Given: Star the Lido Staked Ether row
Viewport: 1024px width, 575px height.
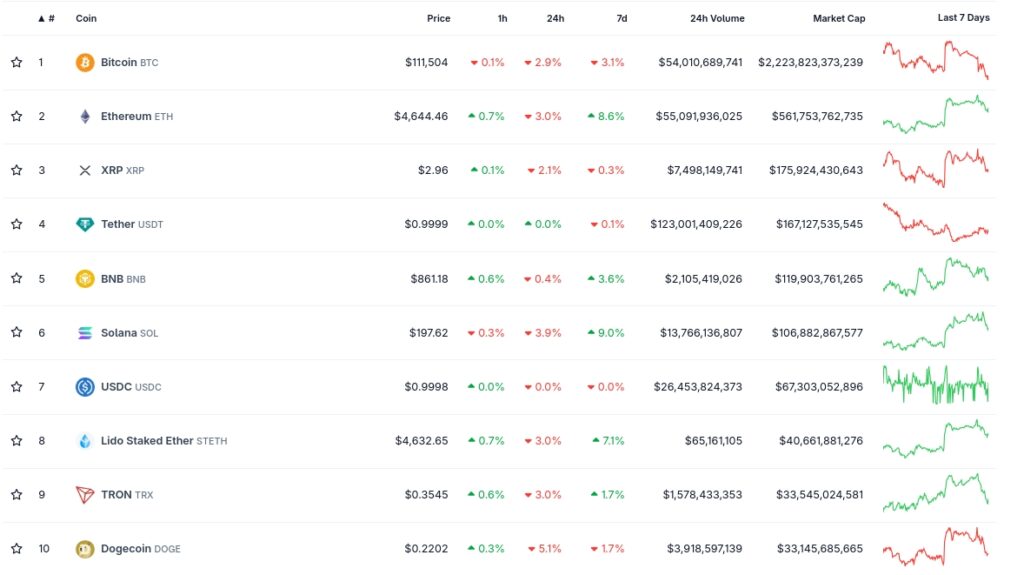Looking at the screenshot, I should pos(16,441).
